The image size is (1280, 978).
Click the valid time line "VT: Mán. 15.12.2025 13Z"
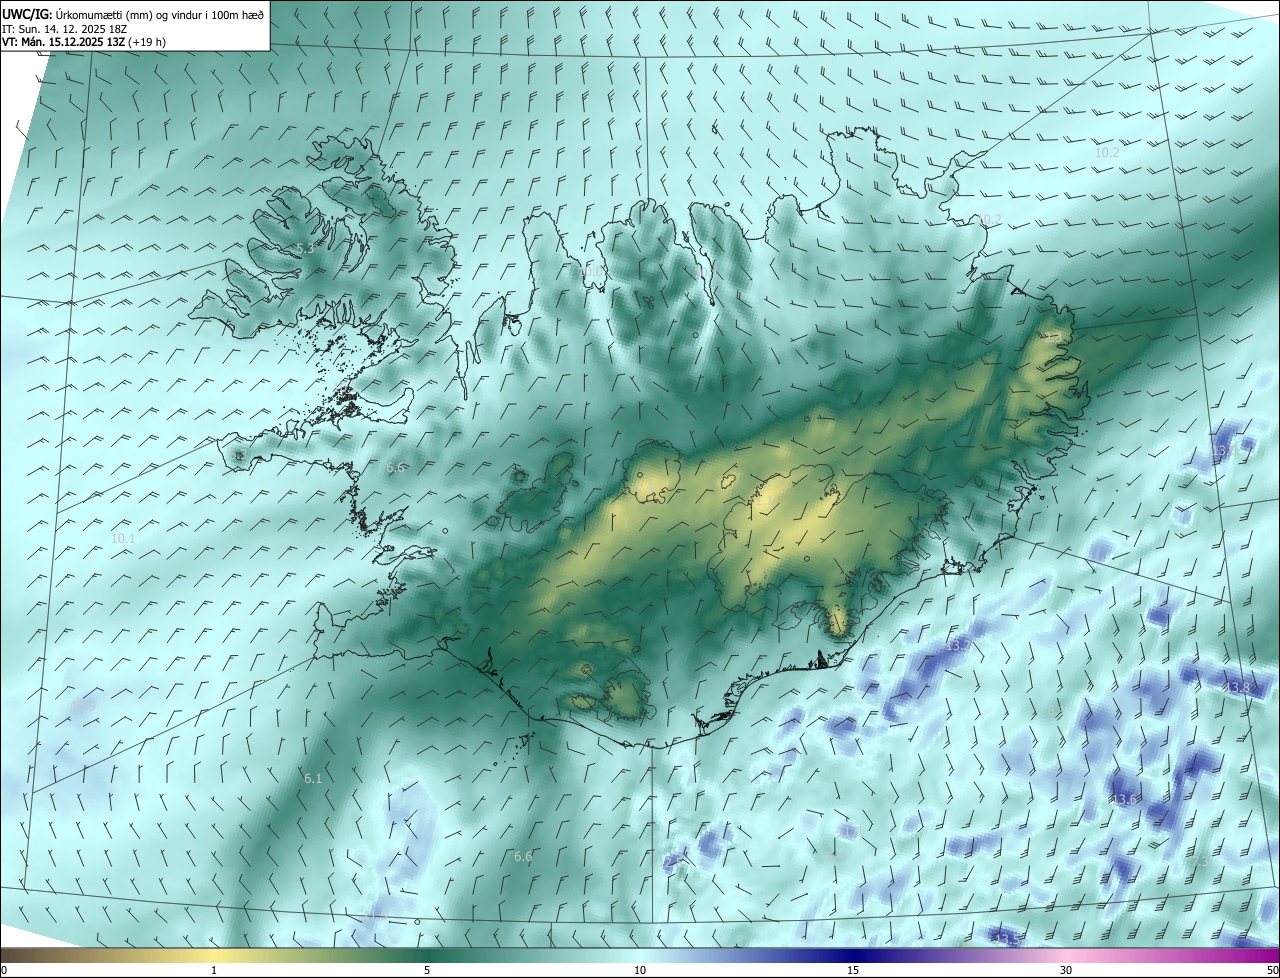coord(64,43)
